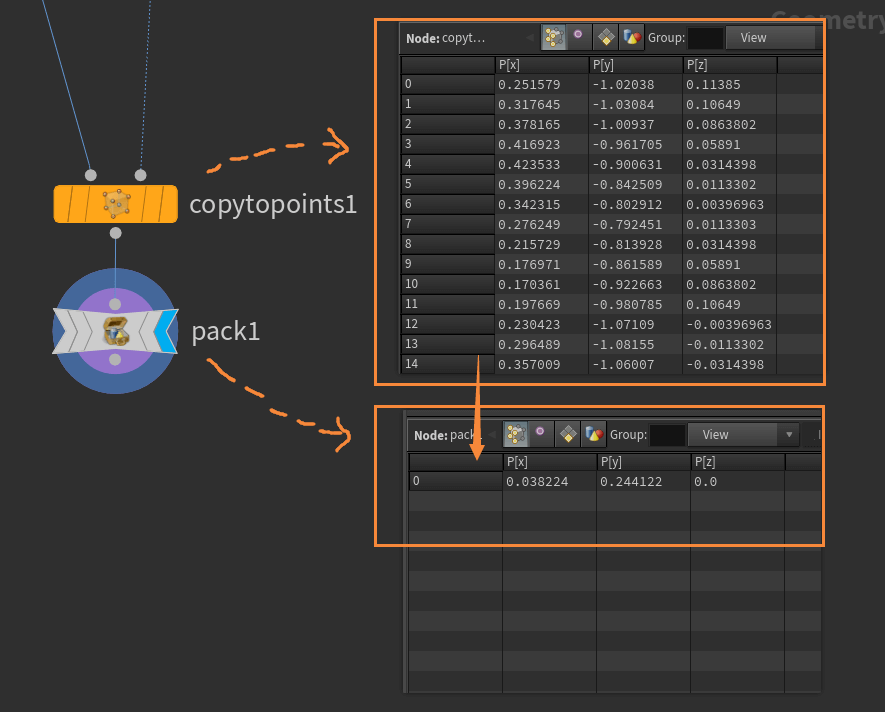
Task: Select row 0 header in pack table
Action: (455, 481)
